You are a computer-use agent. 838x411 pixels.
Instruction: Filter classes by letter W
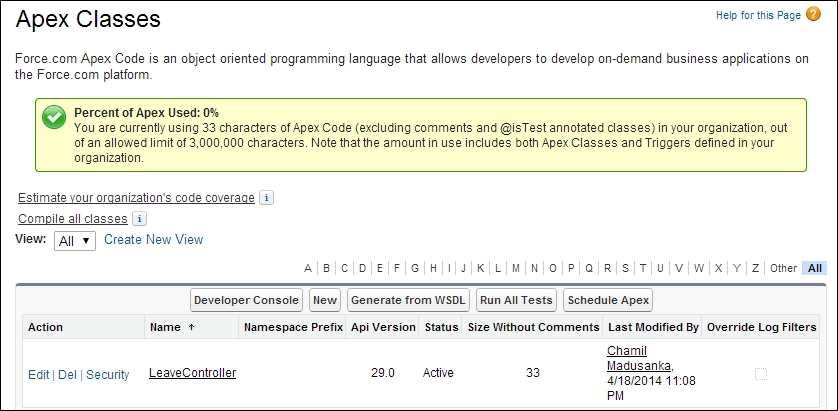click(699, 268)
